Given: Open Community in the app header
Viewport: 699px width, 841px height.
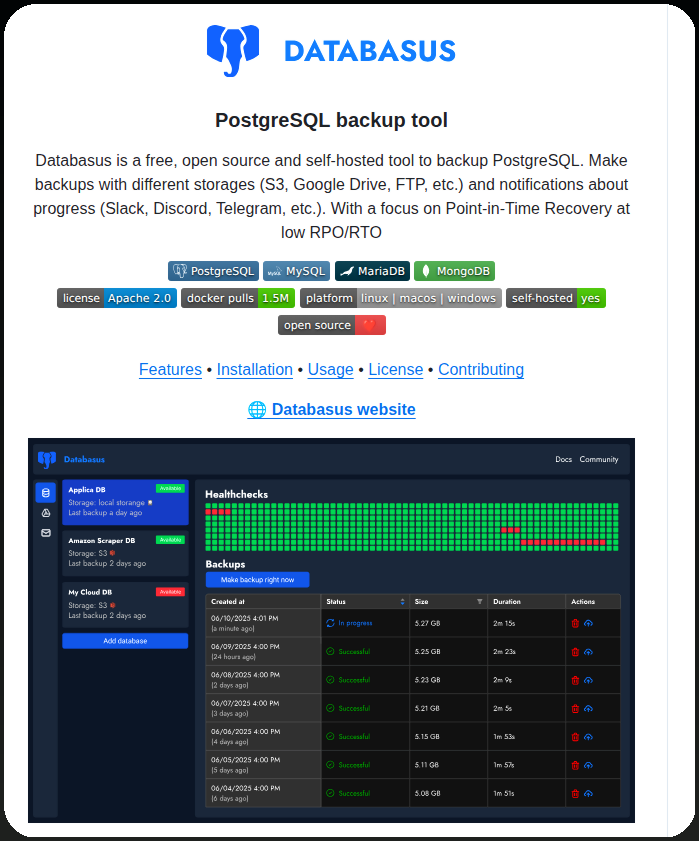Looking at the screenshot, I should pos(599,460).
